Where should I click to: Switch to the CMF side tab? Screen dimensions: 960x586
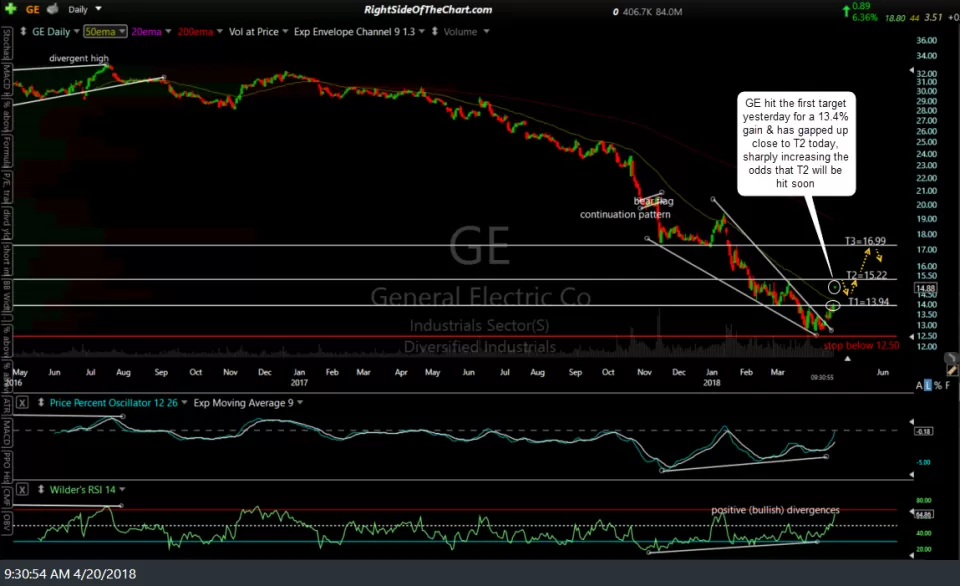[6, 496]
